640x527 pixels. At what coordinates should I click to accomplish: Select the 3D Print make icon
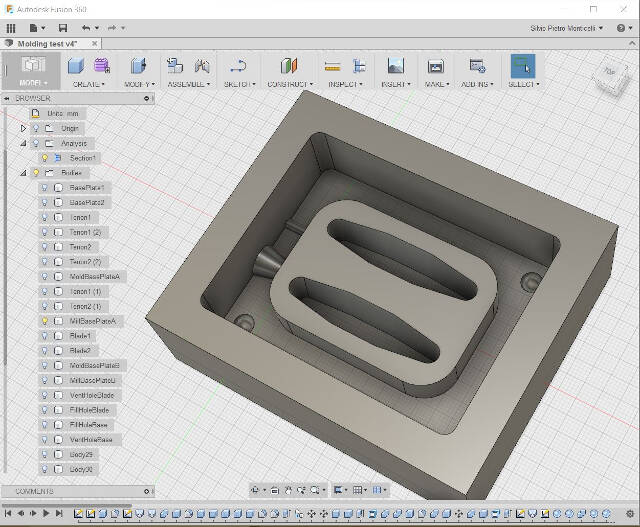436,66
